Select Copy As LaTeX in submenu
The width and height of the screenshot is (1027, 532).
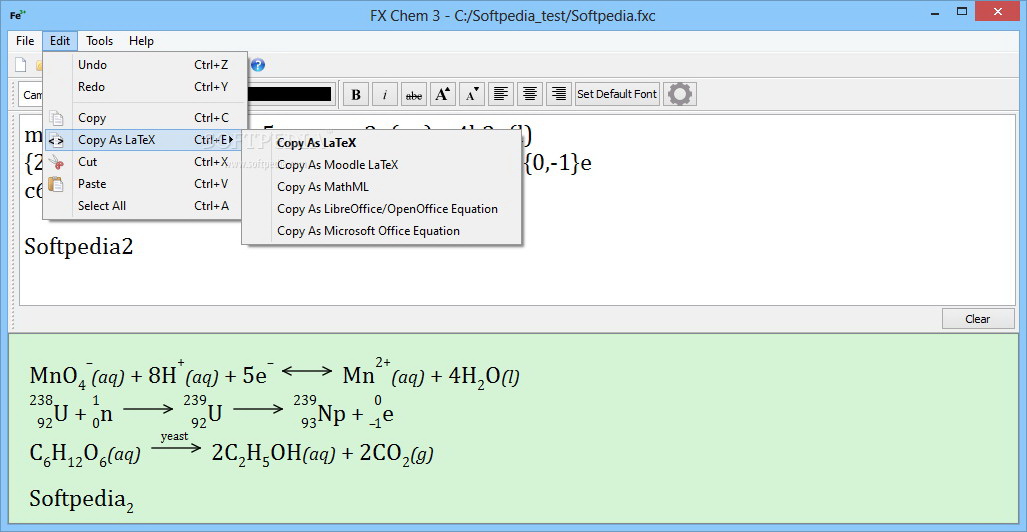(x=382, y=143)
